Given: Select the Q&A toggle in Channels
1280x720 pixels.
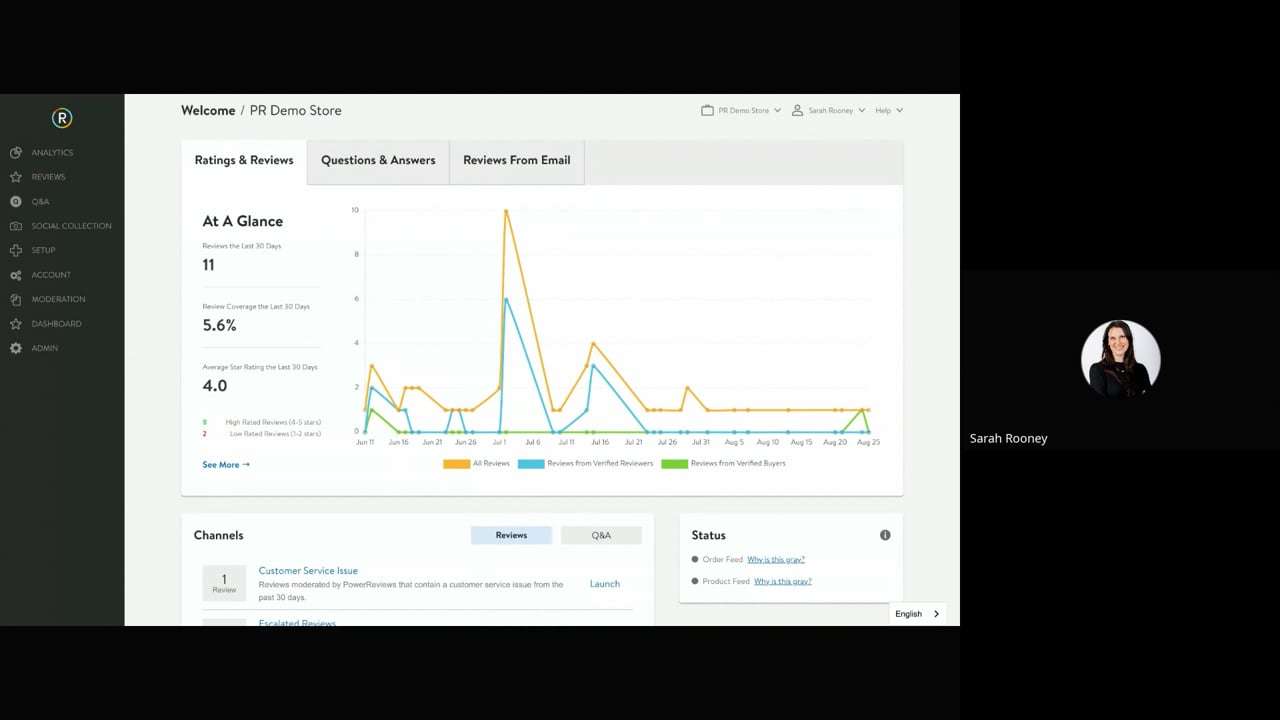Looking at the screenshot, I should pos(601,535).
